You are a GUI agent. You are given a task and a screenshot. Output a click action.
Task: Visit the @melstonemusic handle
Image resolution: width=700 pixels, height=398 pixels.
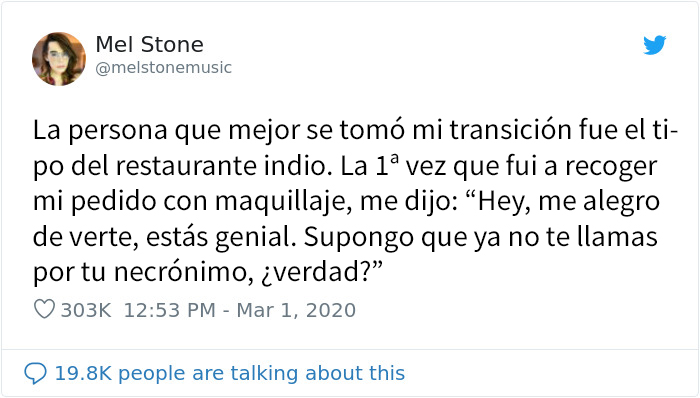pos(163,68)
